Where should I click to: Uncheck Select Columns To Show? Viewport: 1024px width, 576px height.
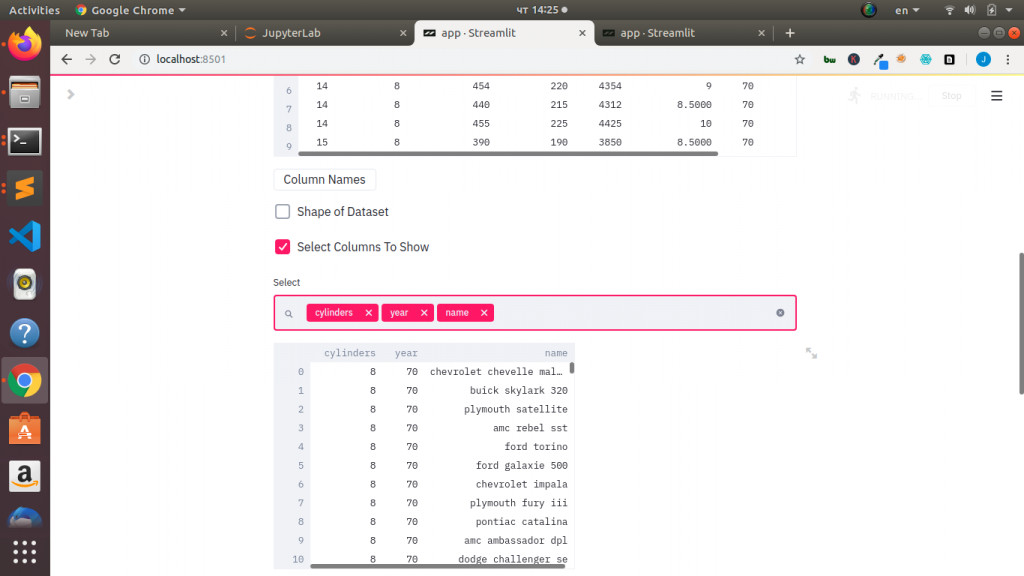point(283,247)
